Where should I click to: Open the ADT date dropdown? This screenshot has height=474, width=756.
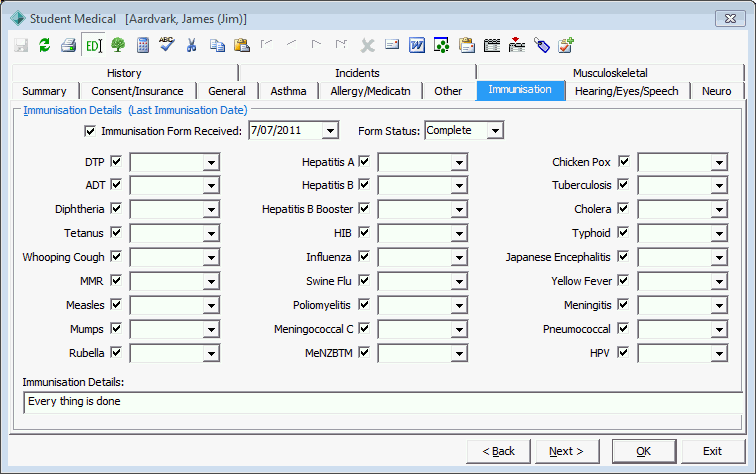point(211,186)
